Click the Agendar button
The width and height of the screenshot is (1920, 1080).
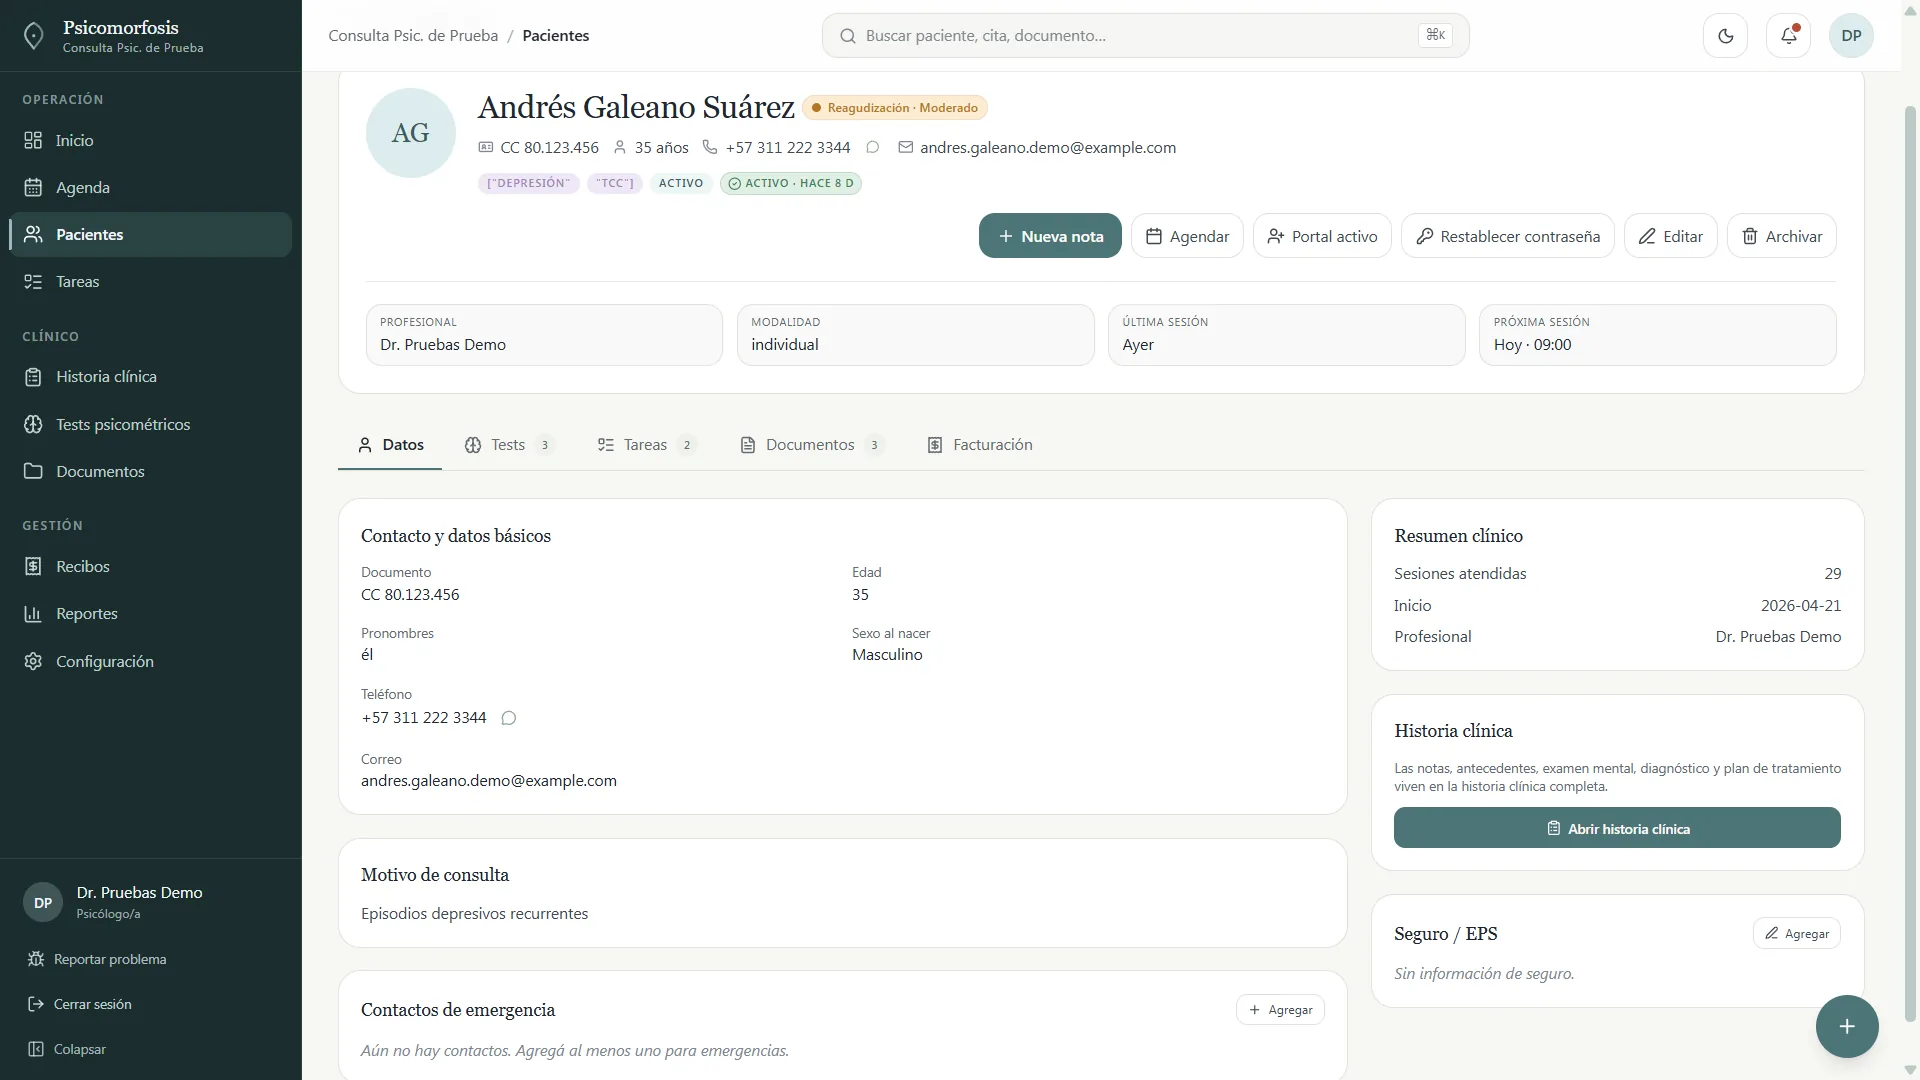point(1187,237)
